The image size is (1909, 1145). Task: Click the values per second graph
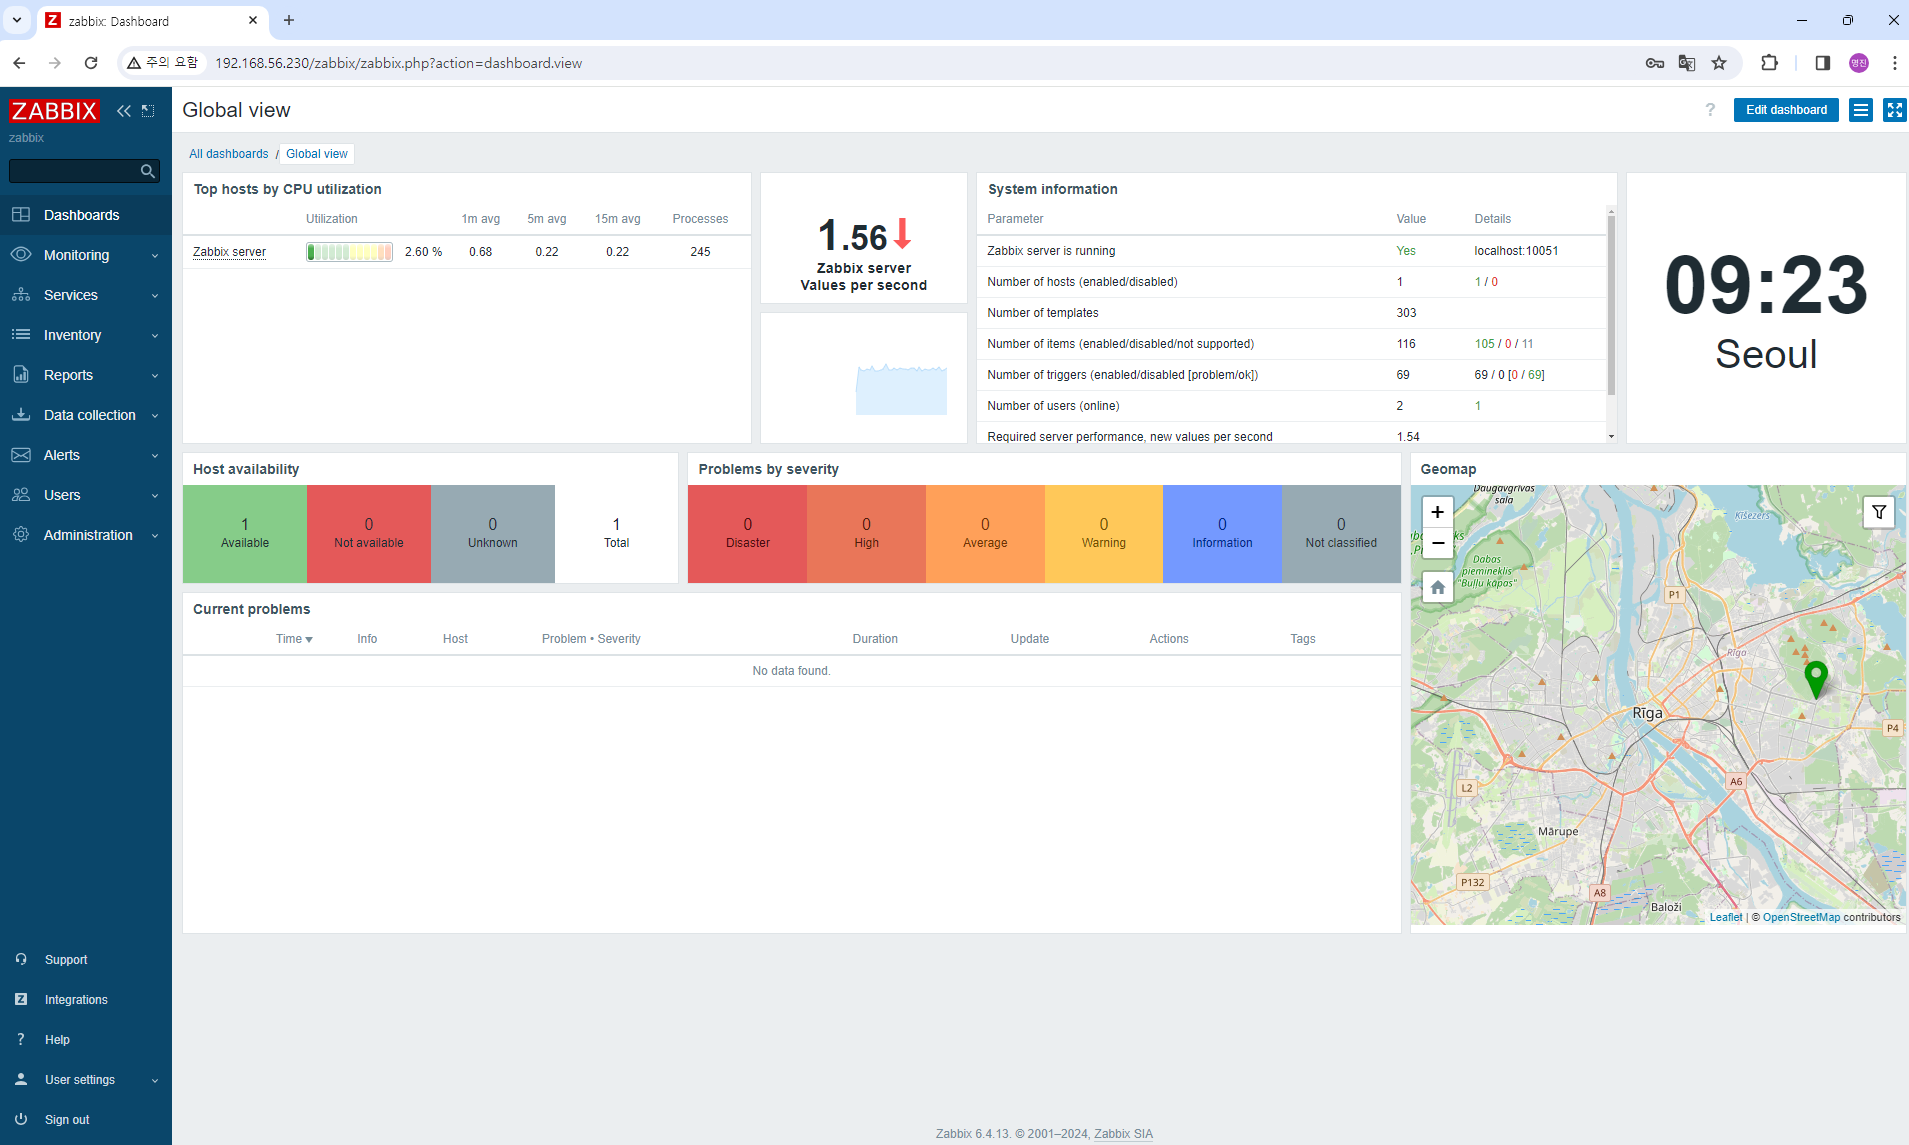[901, 389]
